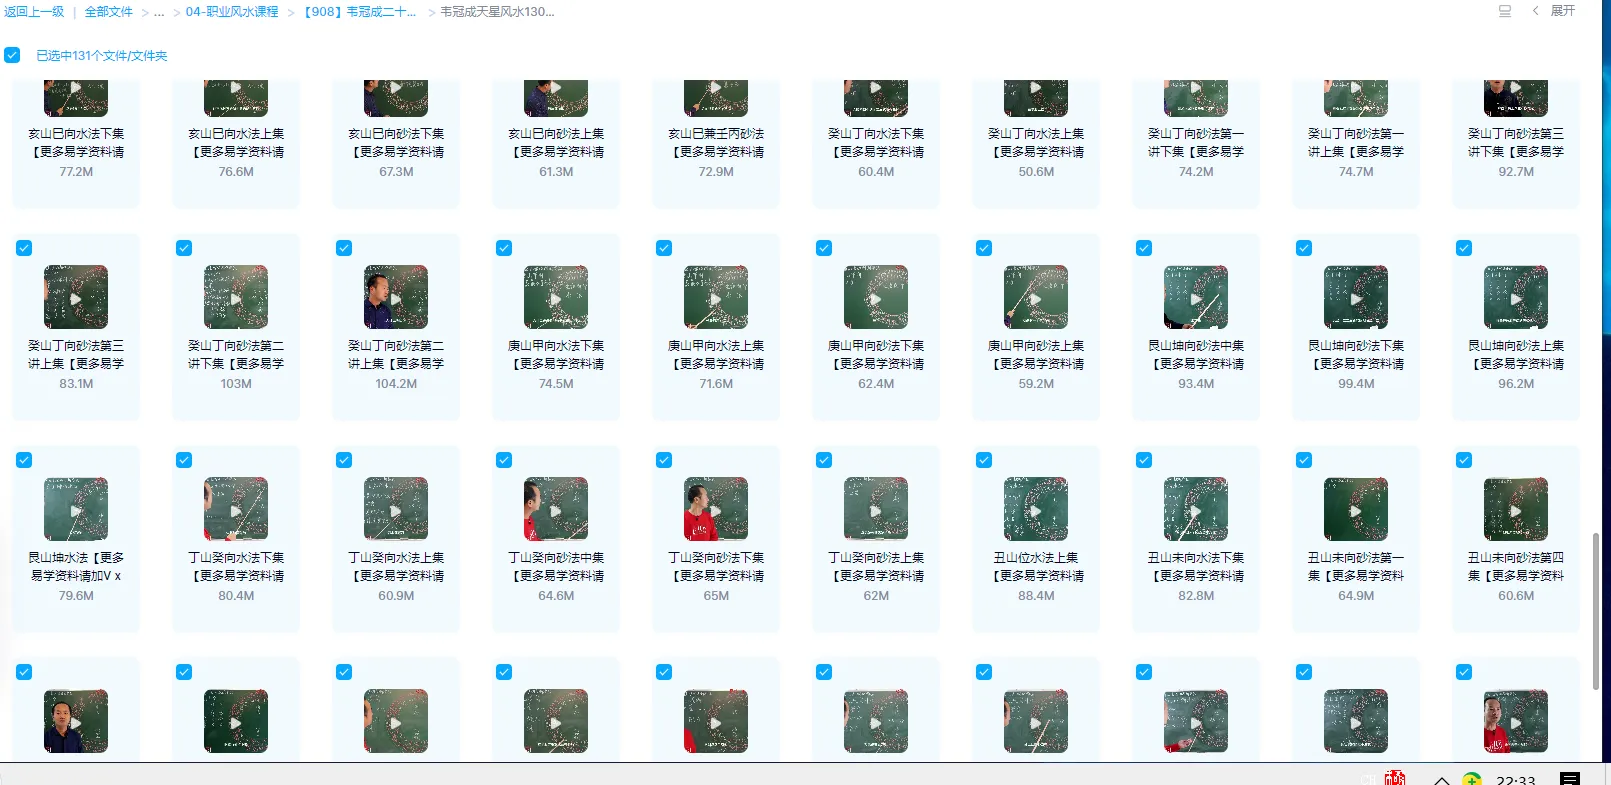Open 丑山未向砂法第一集 video thumbnail
Viewport: 1611px width, 785px height.
pyautogui.click(x=1356, y=509)
